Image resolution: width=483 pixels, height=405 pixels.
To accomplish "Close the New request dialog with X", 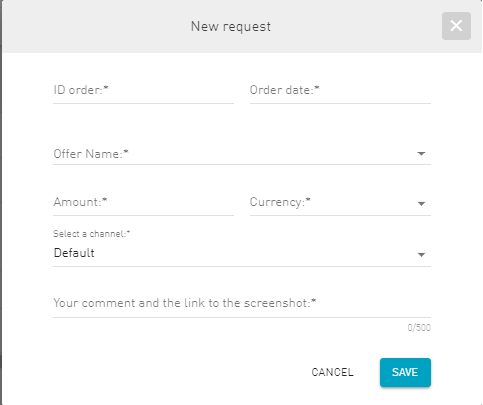I will [456, 26].
